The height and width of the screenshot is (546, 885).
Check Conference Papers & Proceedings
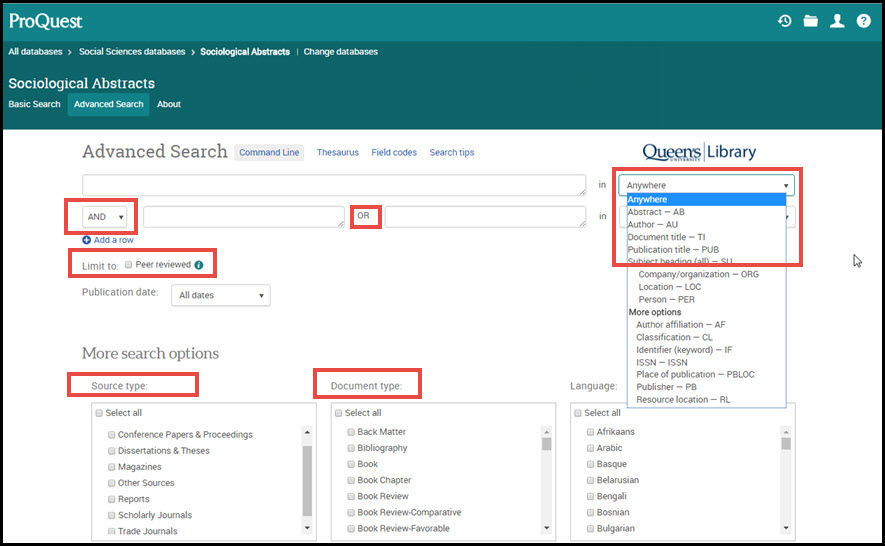(x=112, y=435)
